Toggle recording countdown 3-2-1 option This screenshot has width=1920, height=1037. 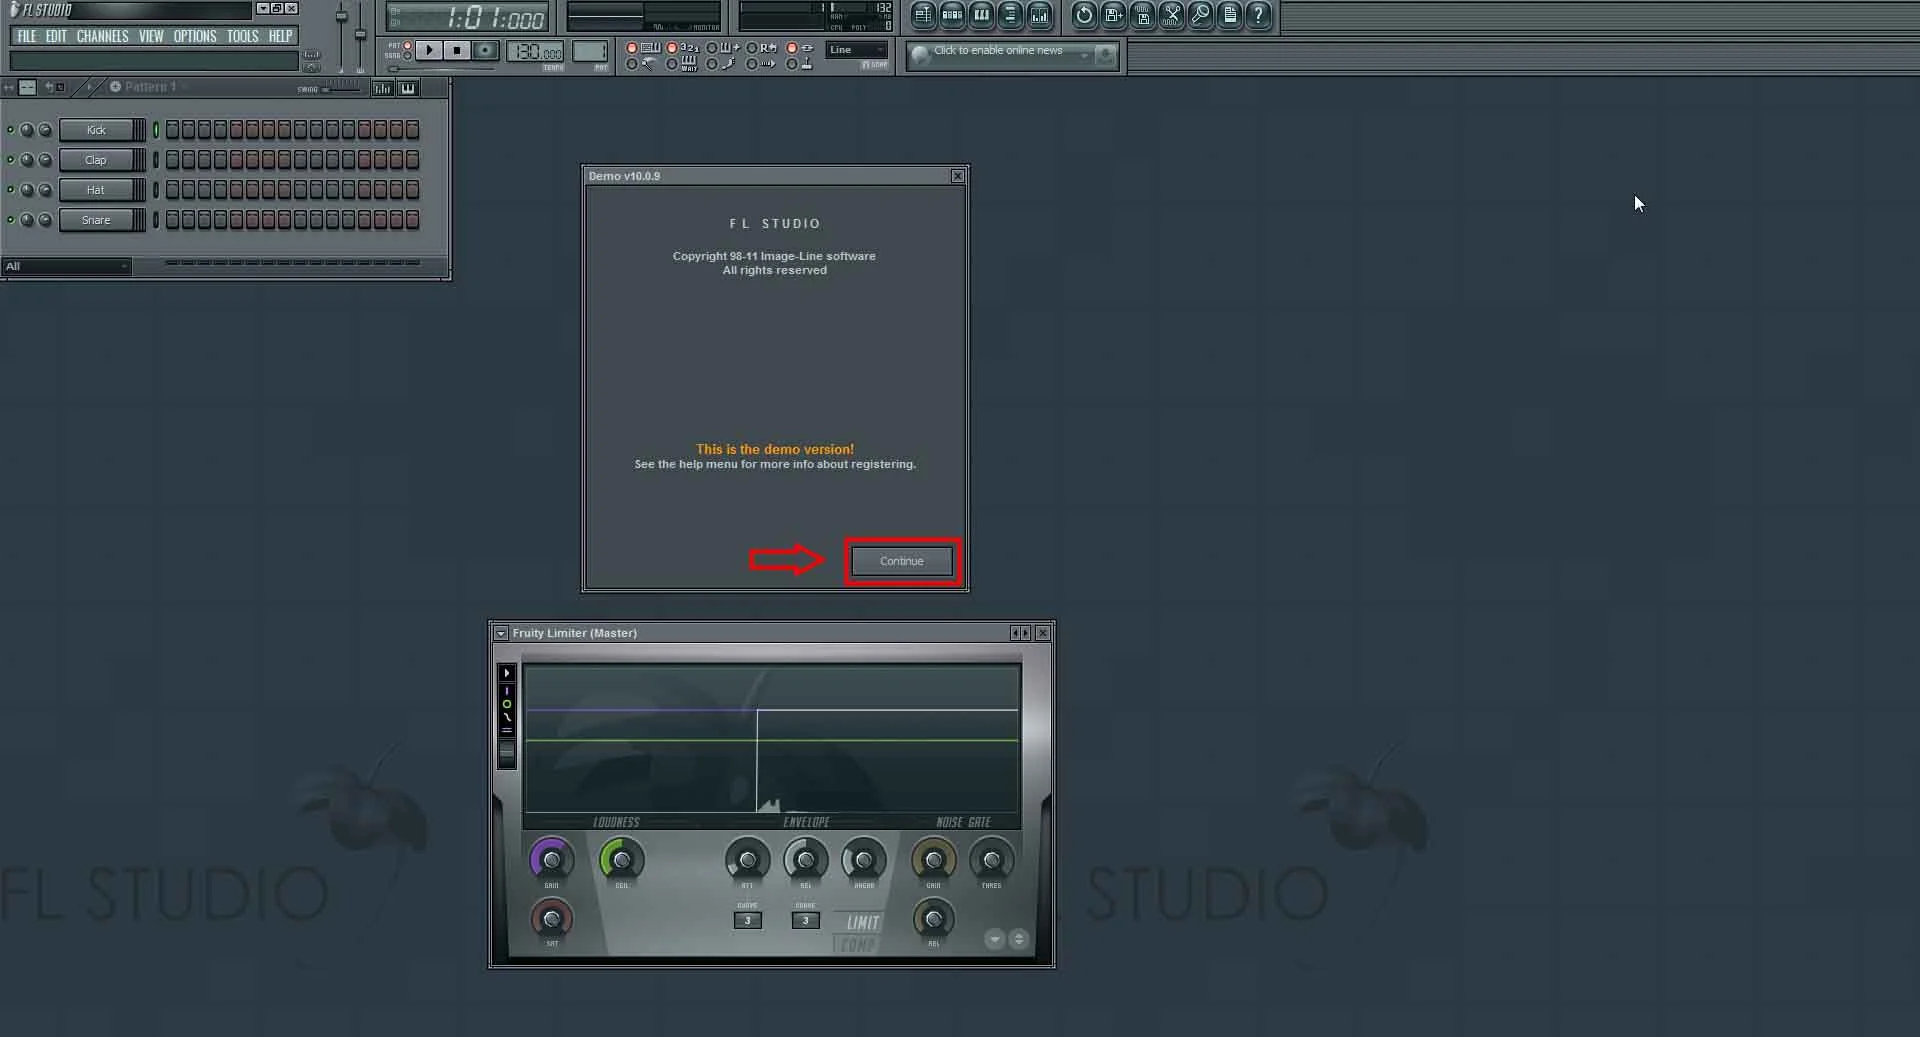[671, 48]
